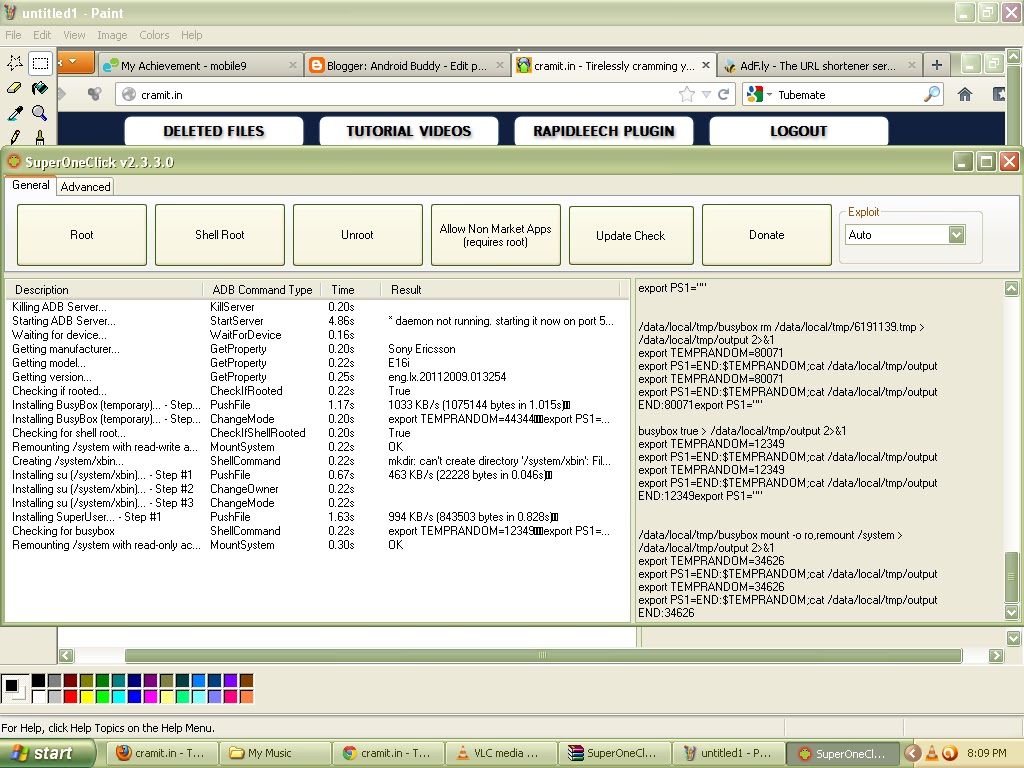
Task: Open the Windows start menu
Action: 48,753
